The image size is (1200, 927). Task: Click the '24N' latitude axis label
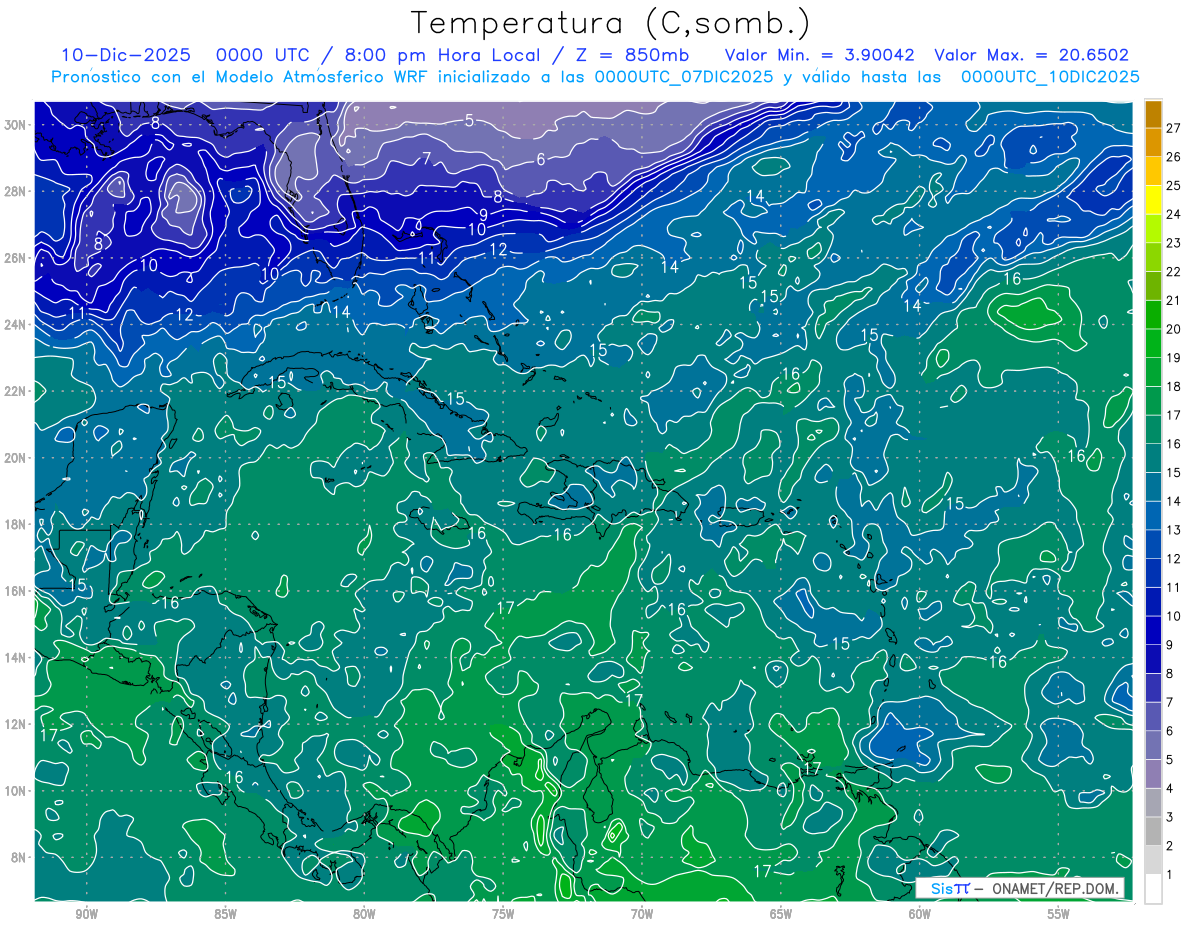(17, 324)
